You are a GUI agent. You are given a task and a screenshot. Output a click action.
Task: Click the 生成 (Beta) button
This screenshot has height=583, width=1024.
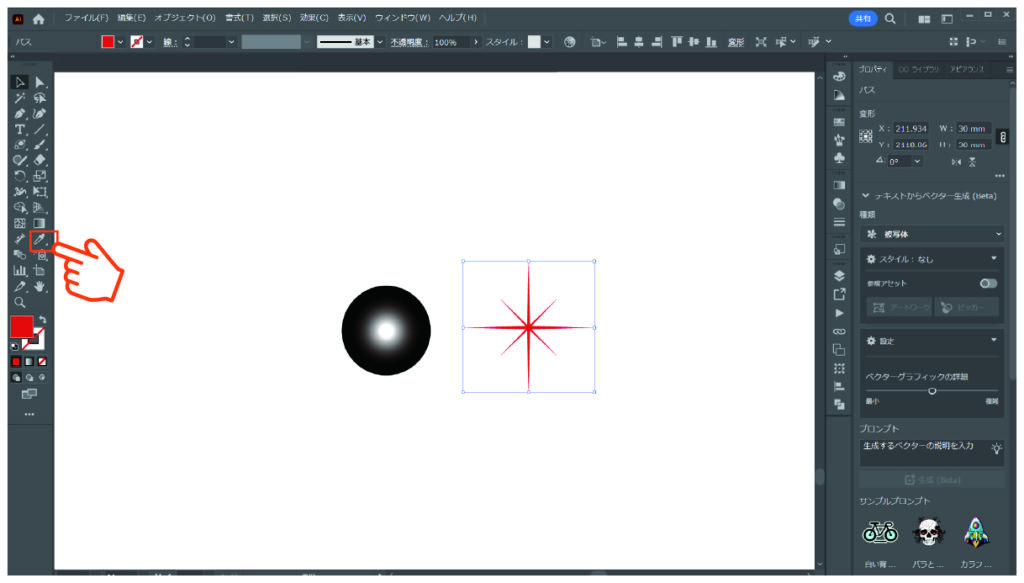[x=932, y=480]
